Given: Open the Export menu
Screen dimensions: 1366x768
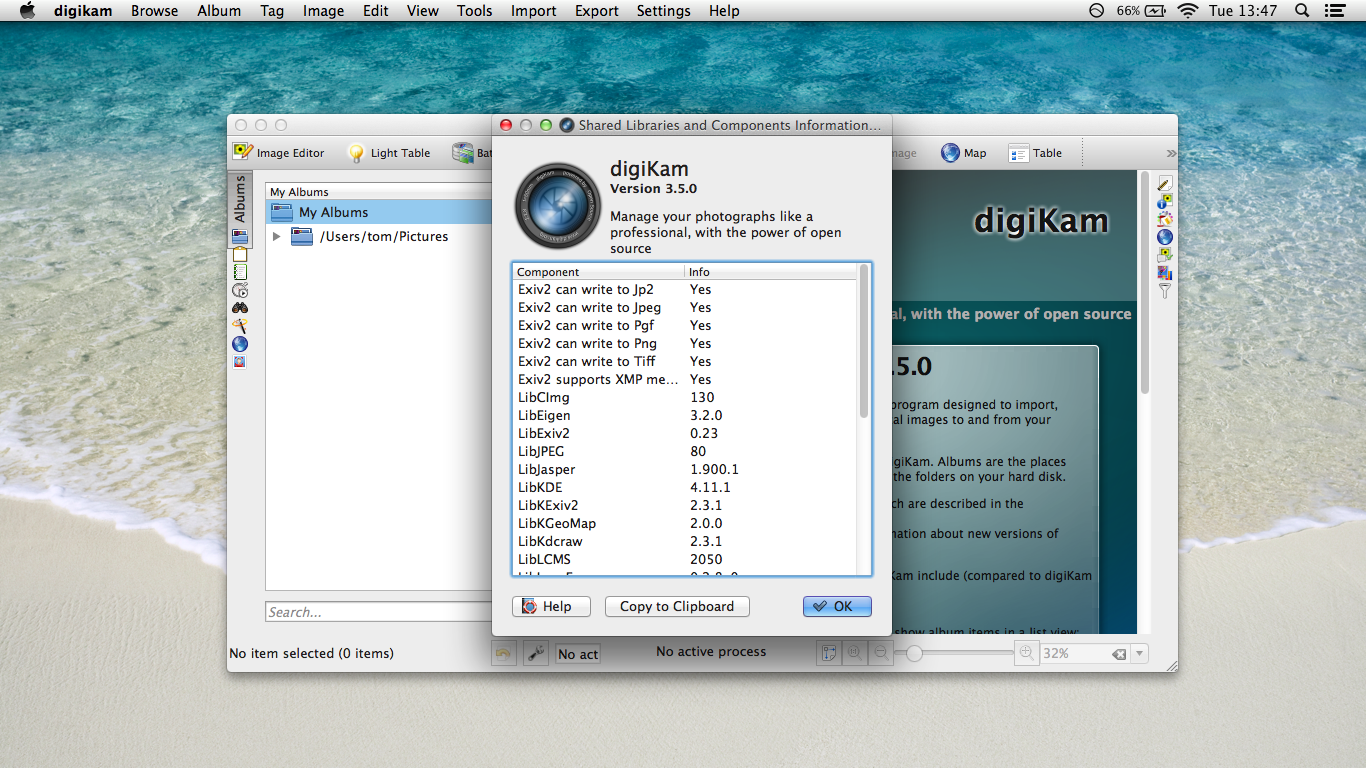Looking at the screenshot, I should click(x=596, y=11).
